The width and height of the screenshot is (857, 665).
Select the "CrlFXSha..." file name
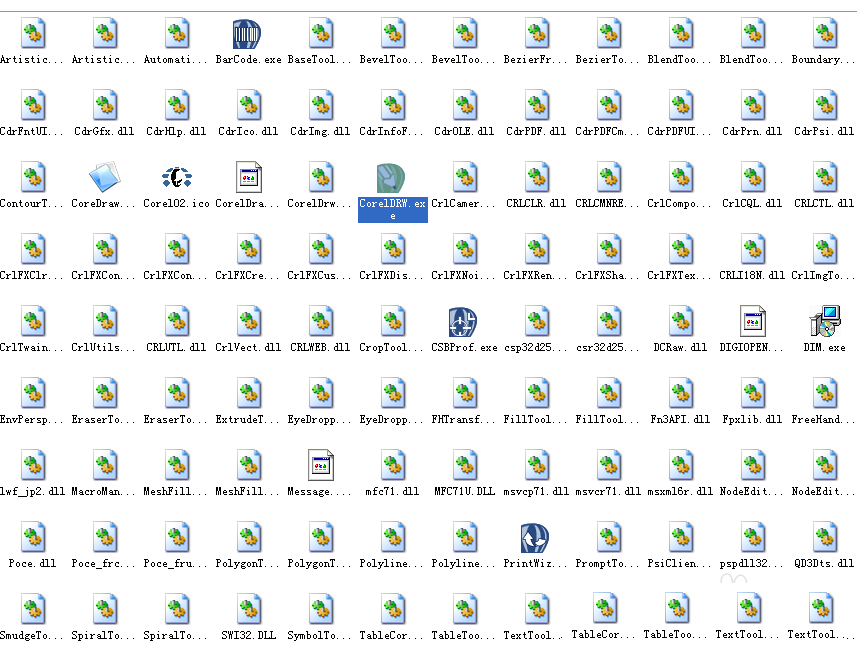pos(608,276)
